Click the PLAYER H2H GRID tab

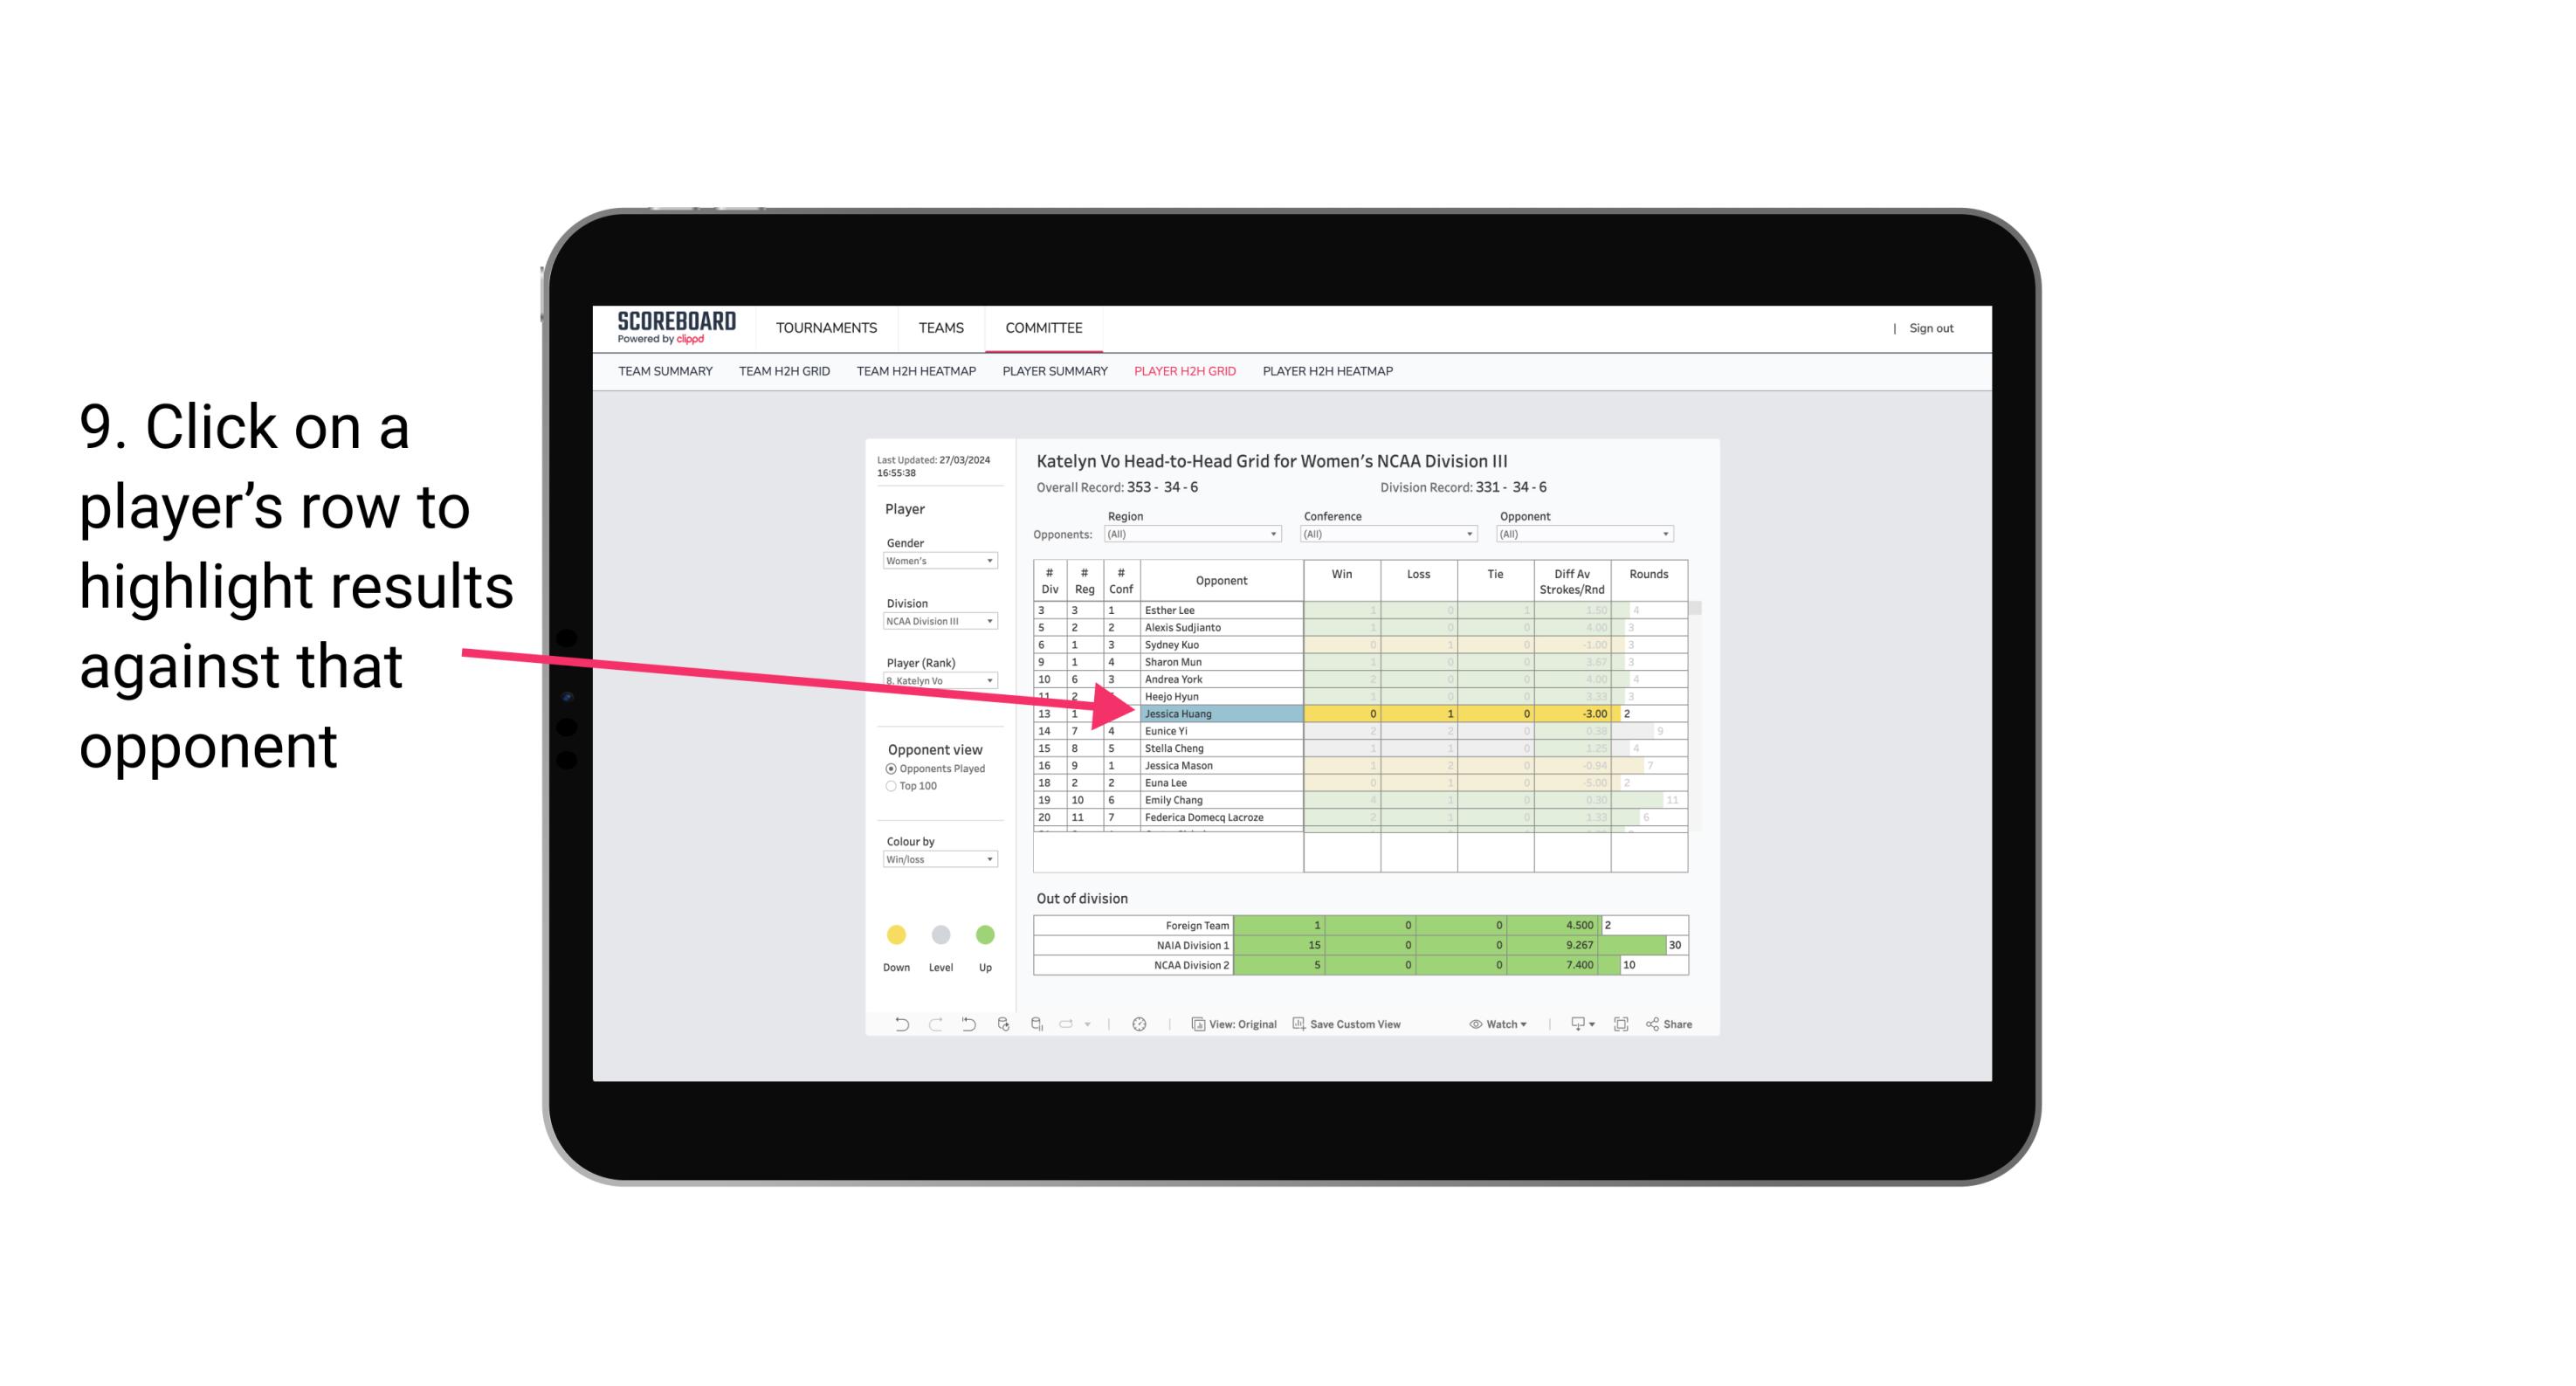(1182, 374)
